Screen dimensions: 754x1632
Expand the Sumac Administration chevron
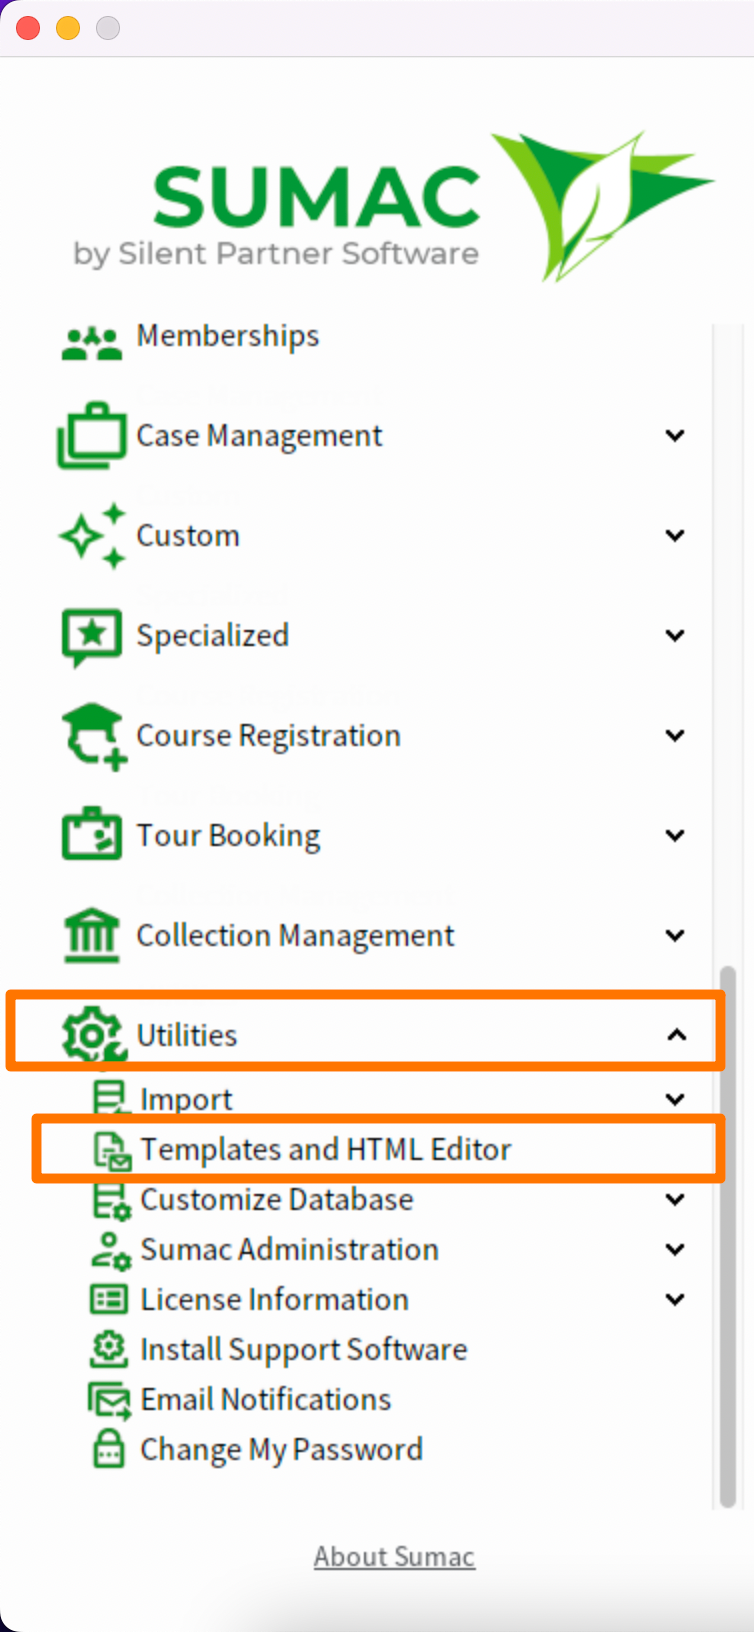(x=676, y=1249)
